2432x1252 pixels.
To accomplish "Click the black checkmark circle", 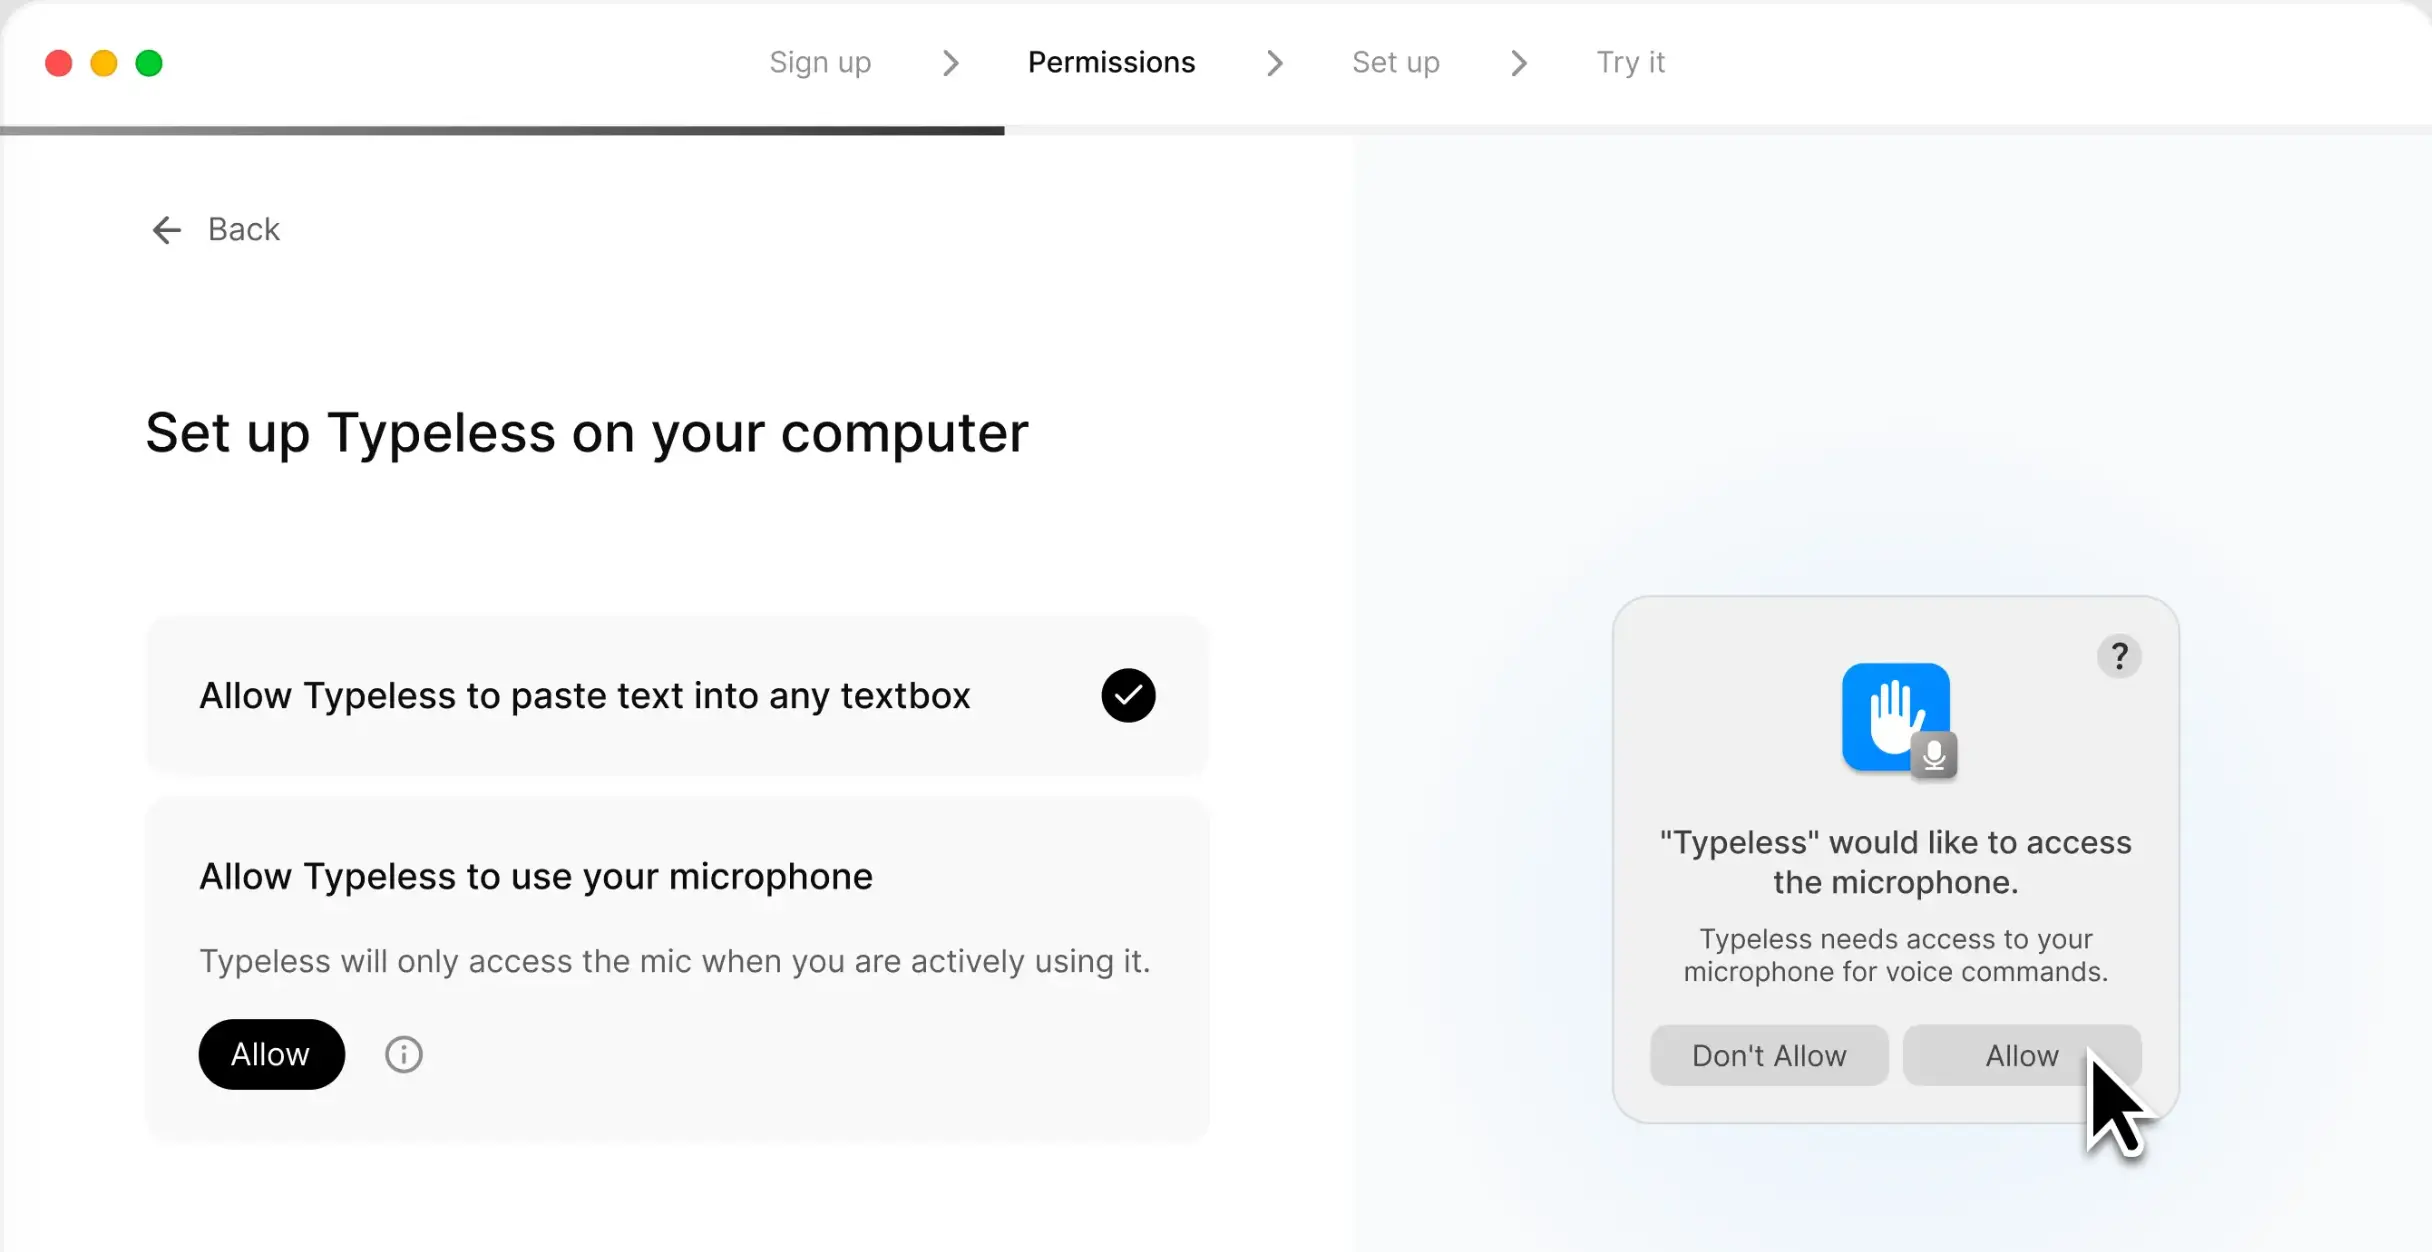I will coord(1128,695).
